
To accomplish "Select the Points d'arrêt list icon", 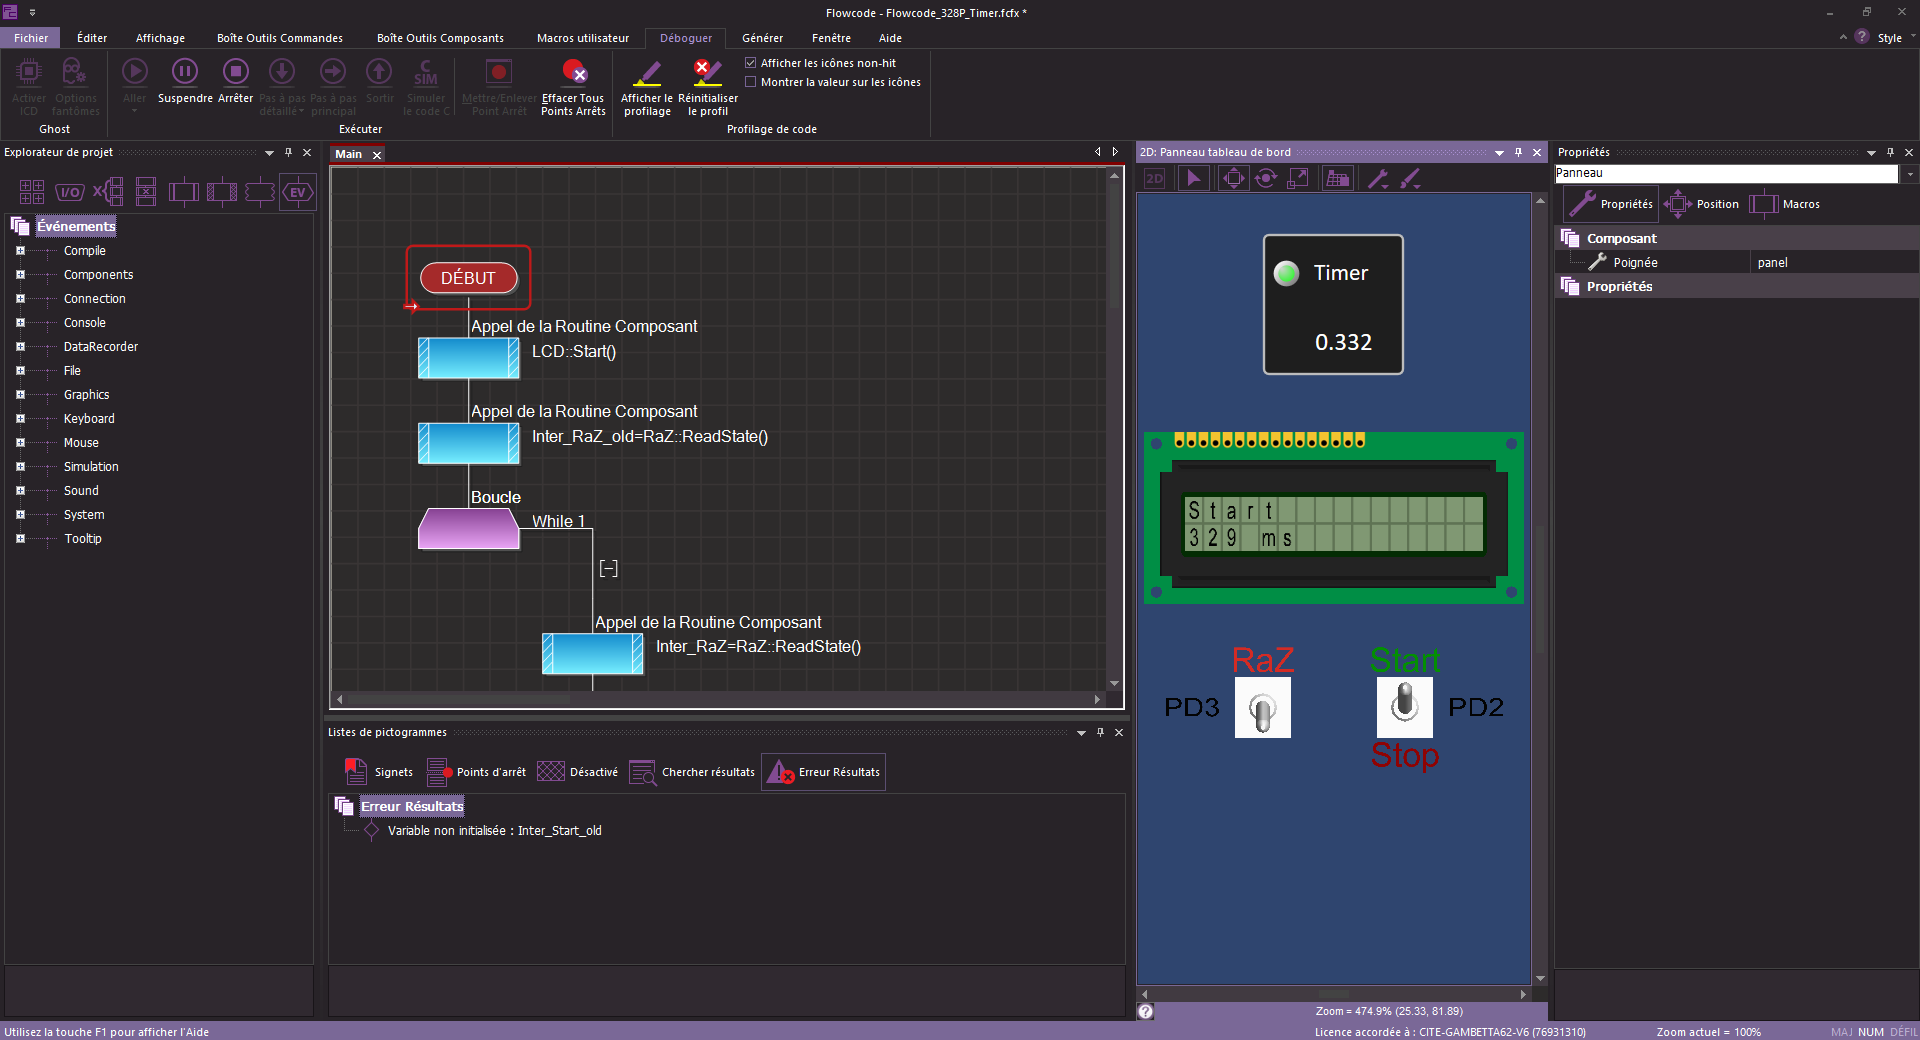I will (x=438, y=772).
